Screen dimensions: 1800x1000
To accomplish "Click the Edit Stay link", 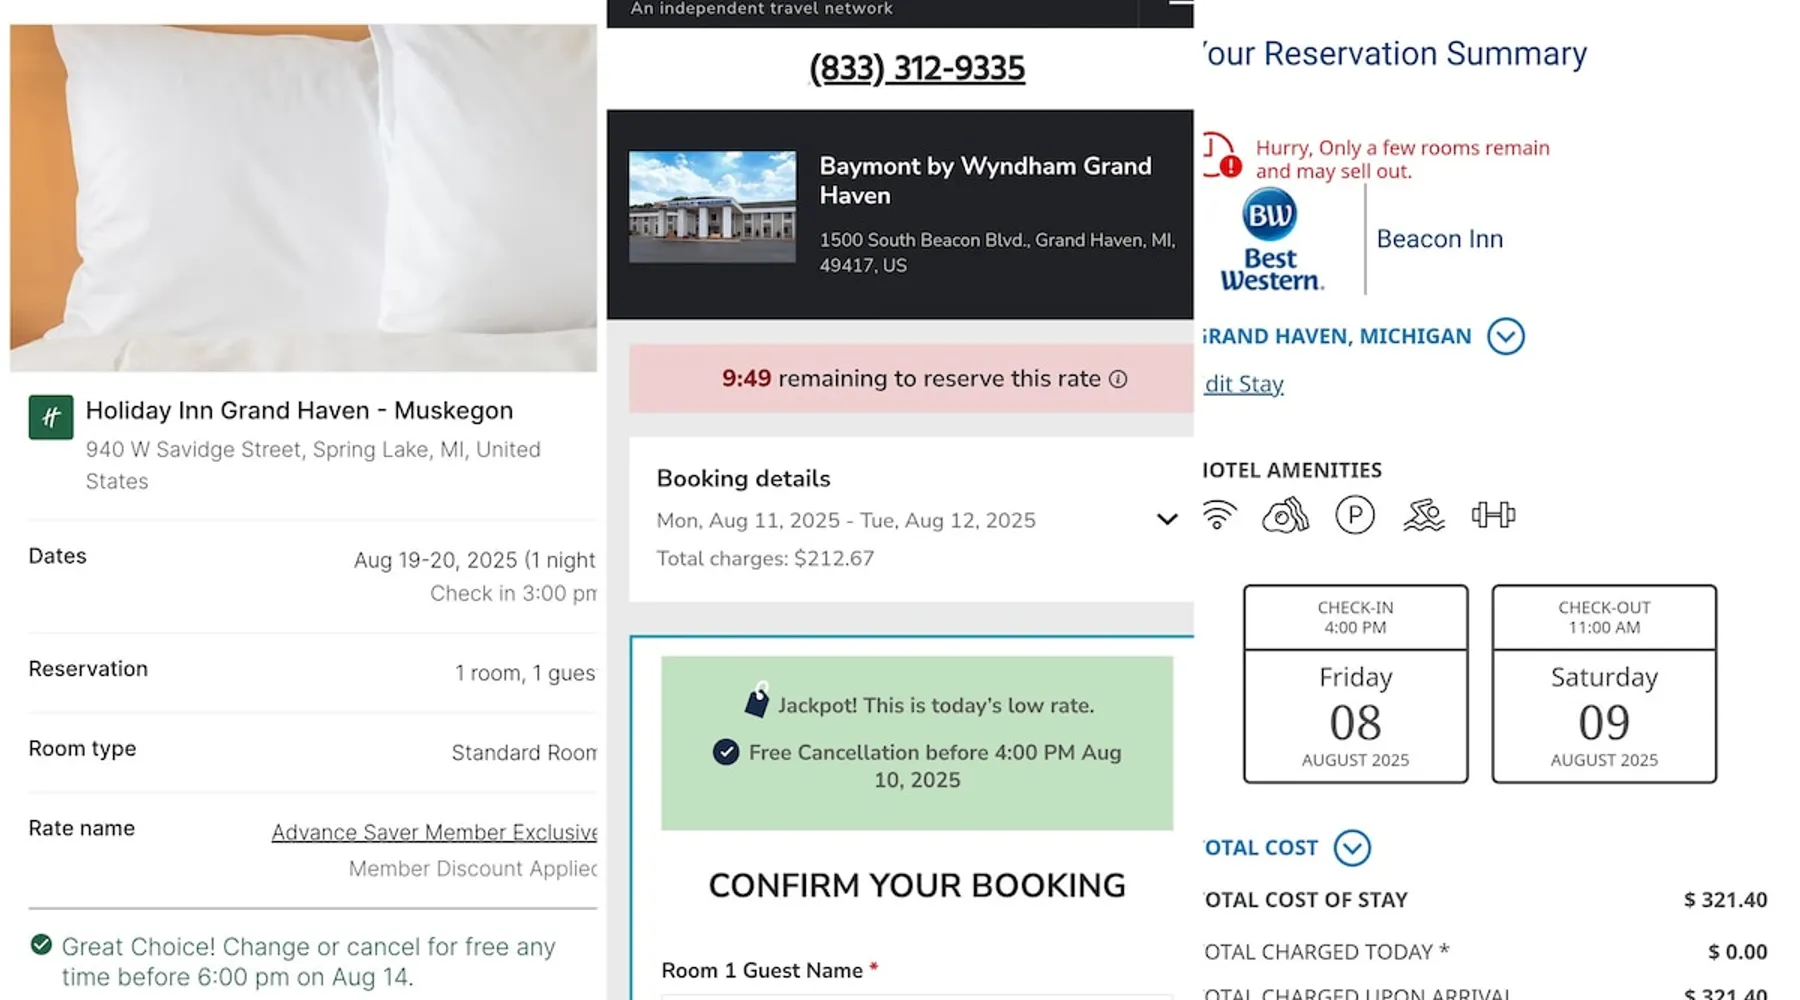I will (1244, 384).
